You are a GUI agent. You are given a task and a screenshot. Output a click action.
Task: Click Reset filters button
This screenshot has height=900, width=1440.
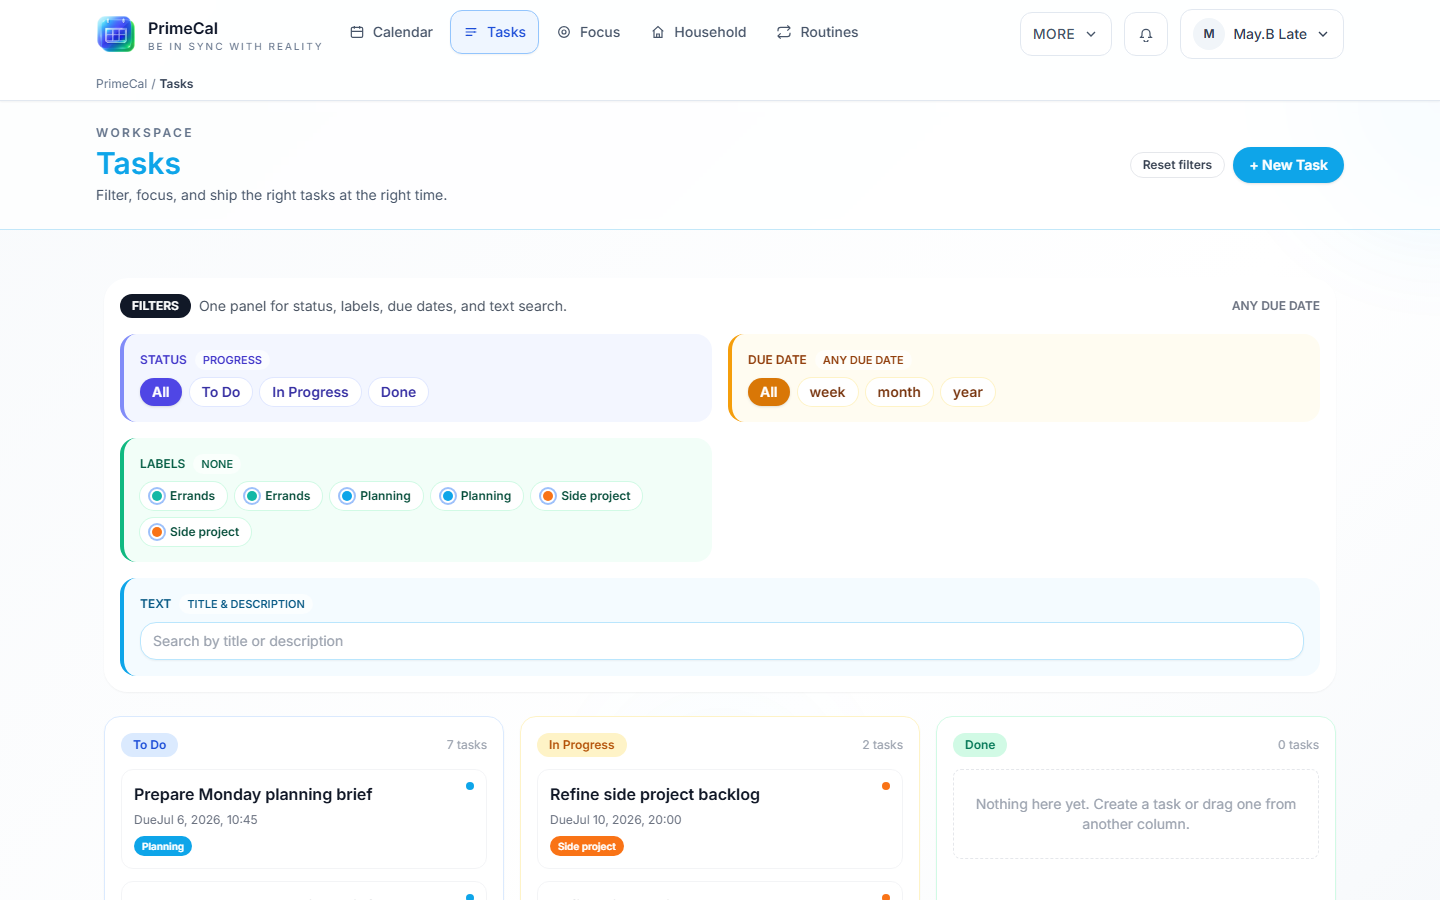tap(1177, 165)
